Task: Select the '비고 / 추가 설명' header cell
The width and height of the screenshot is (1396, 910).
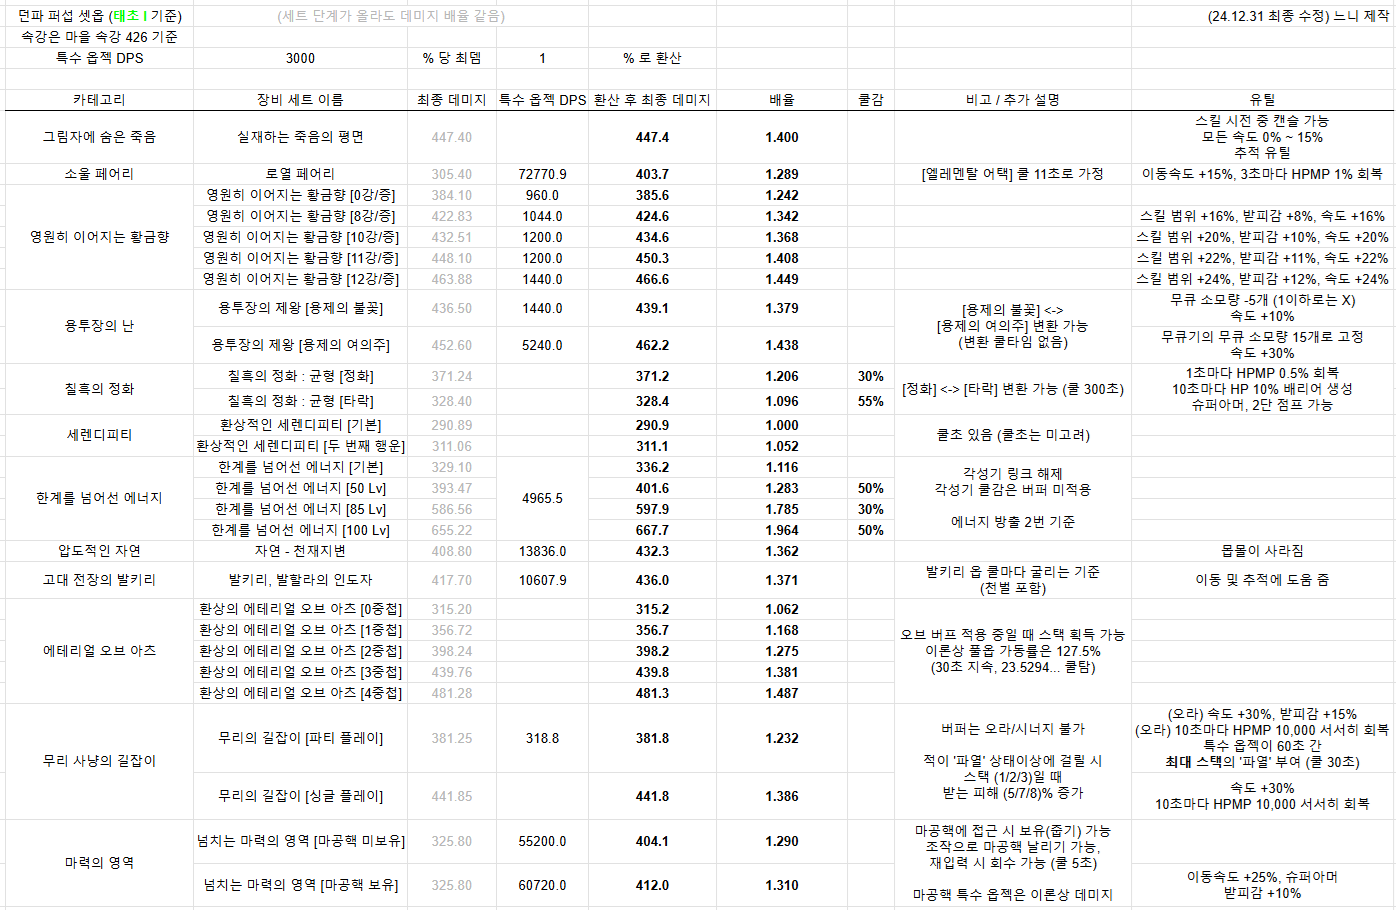Action: [1012, 100]
